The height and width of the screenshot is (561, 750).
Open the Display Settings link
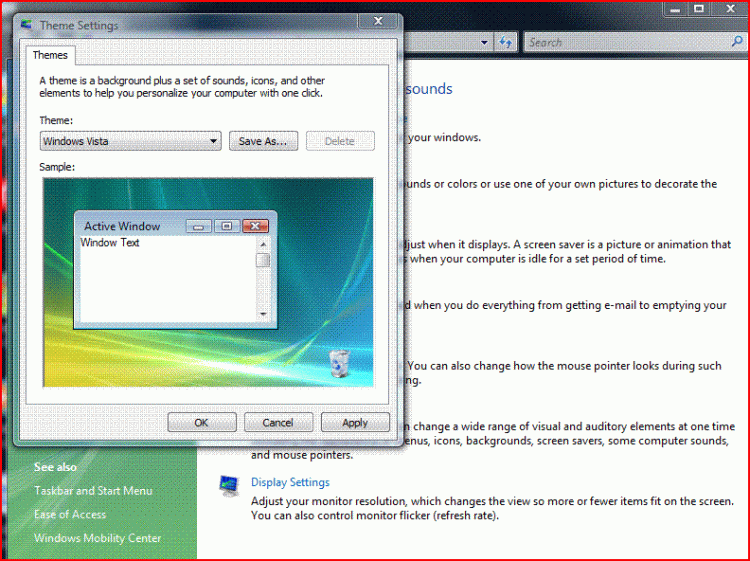pyautogui.click(x=290, y=482)
